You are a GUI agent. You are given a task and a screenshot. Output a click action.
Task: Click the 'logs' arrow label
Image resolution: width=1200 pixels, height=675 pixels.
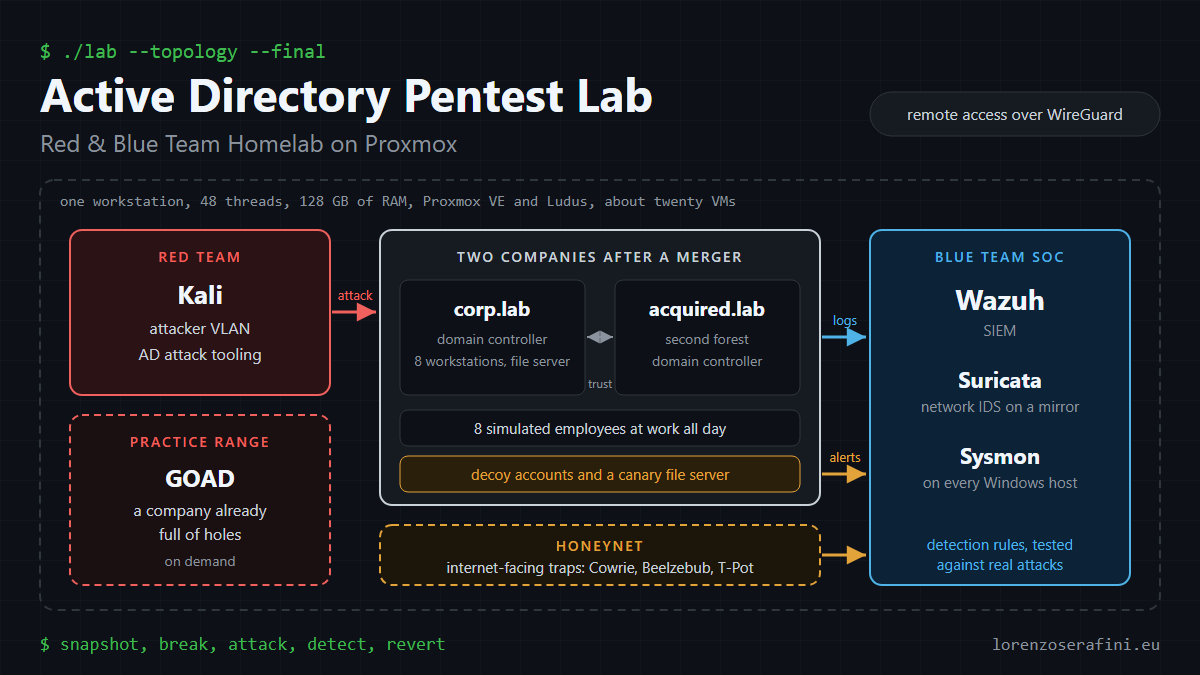844,321
